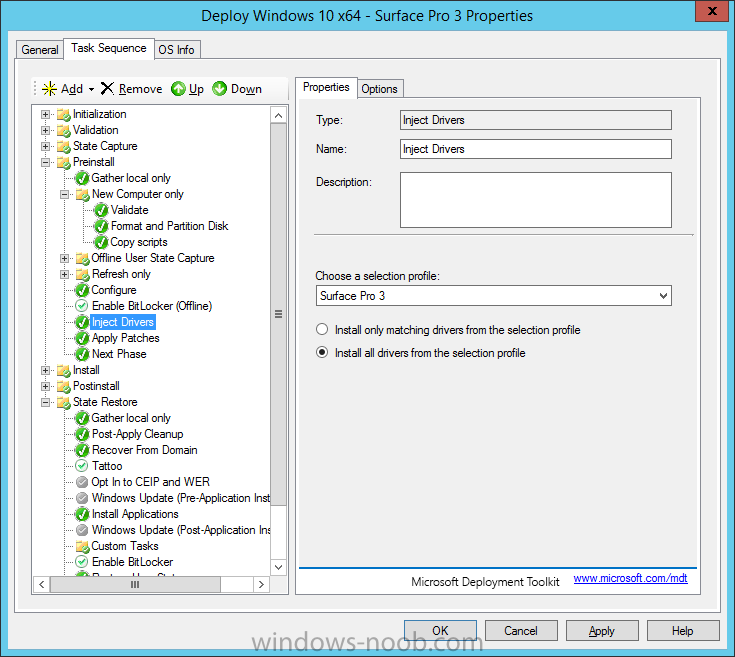Click the green Down arrow icon
Image resolution: width=735 pixels, height=657 pixels.
(x=219, y=89)
